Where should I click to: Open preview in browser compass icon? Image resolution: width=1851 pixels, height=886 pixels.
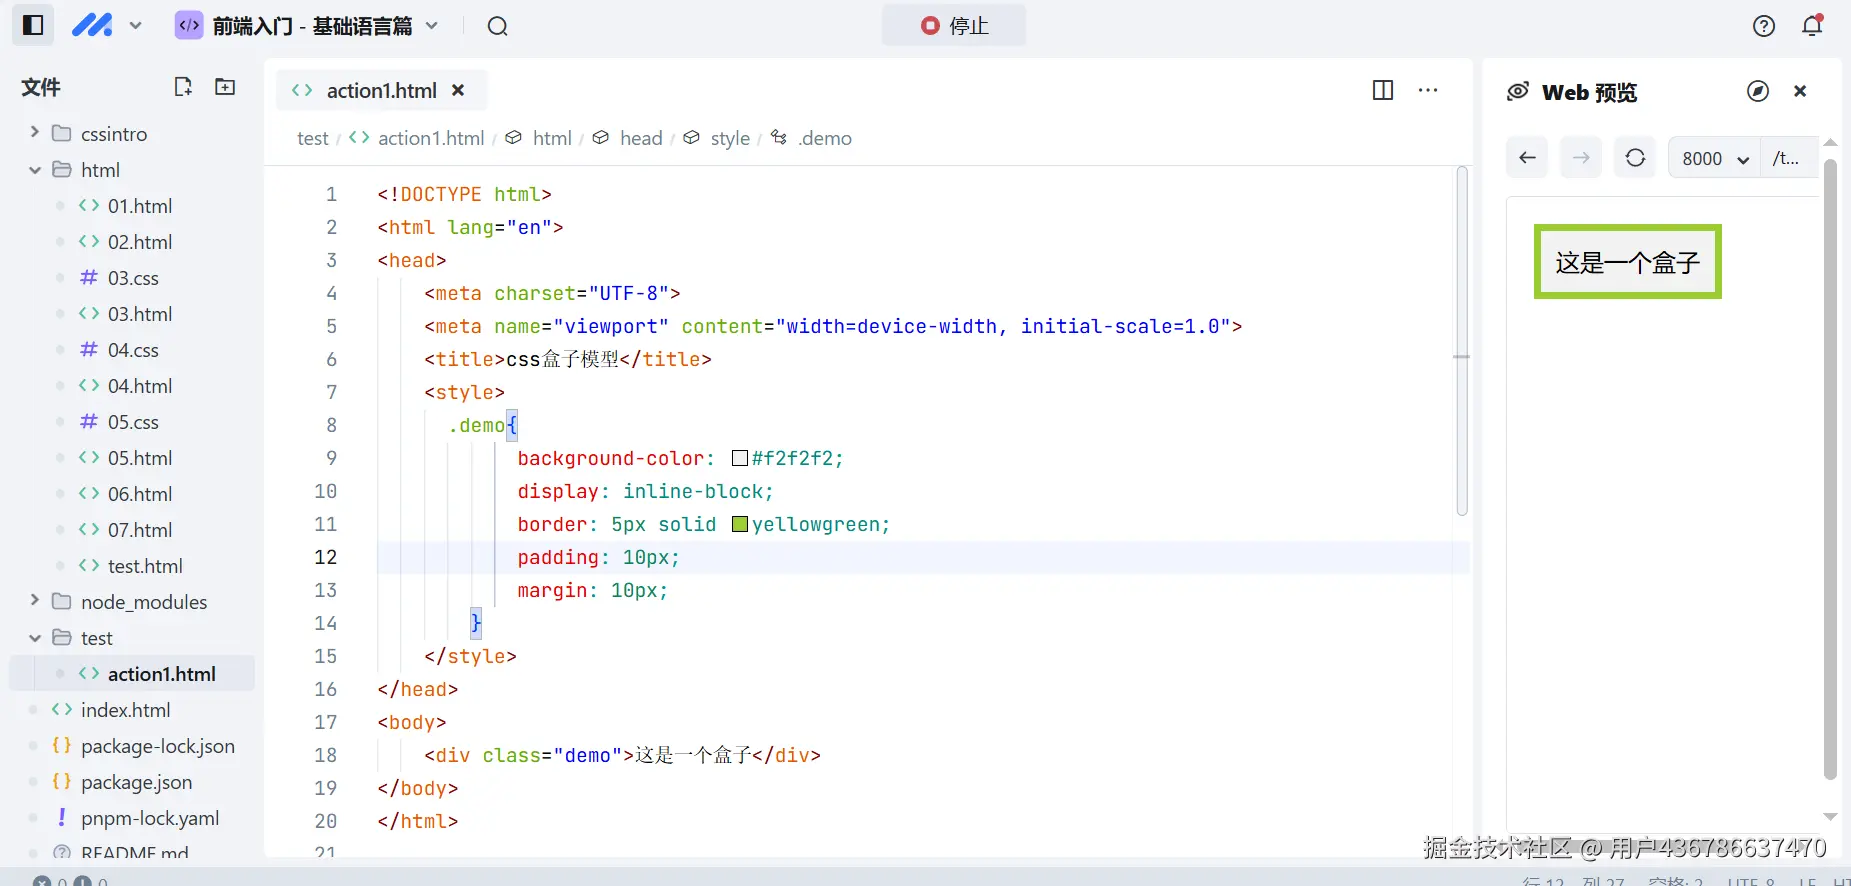coord(1758,91)
